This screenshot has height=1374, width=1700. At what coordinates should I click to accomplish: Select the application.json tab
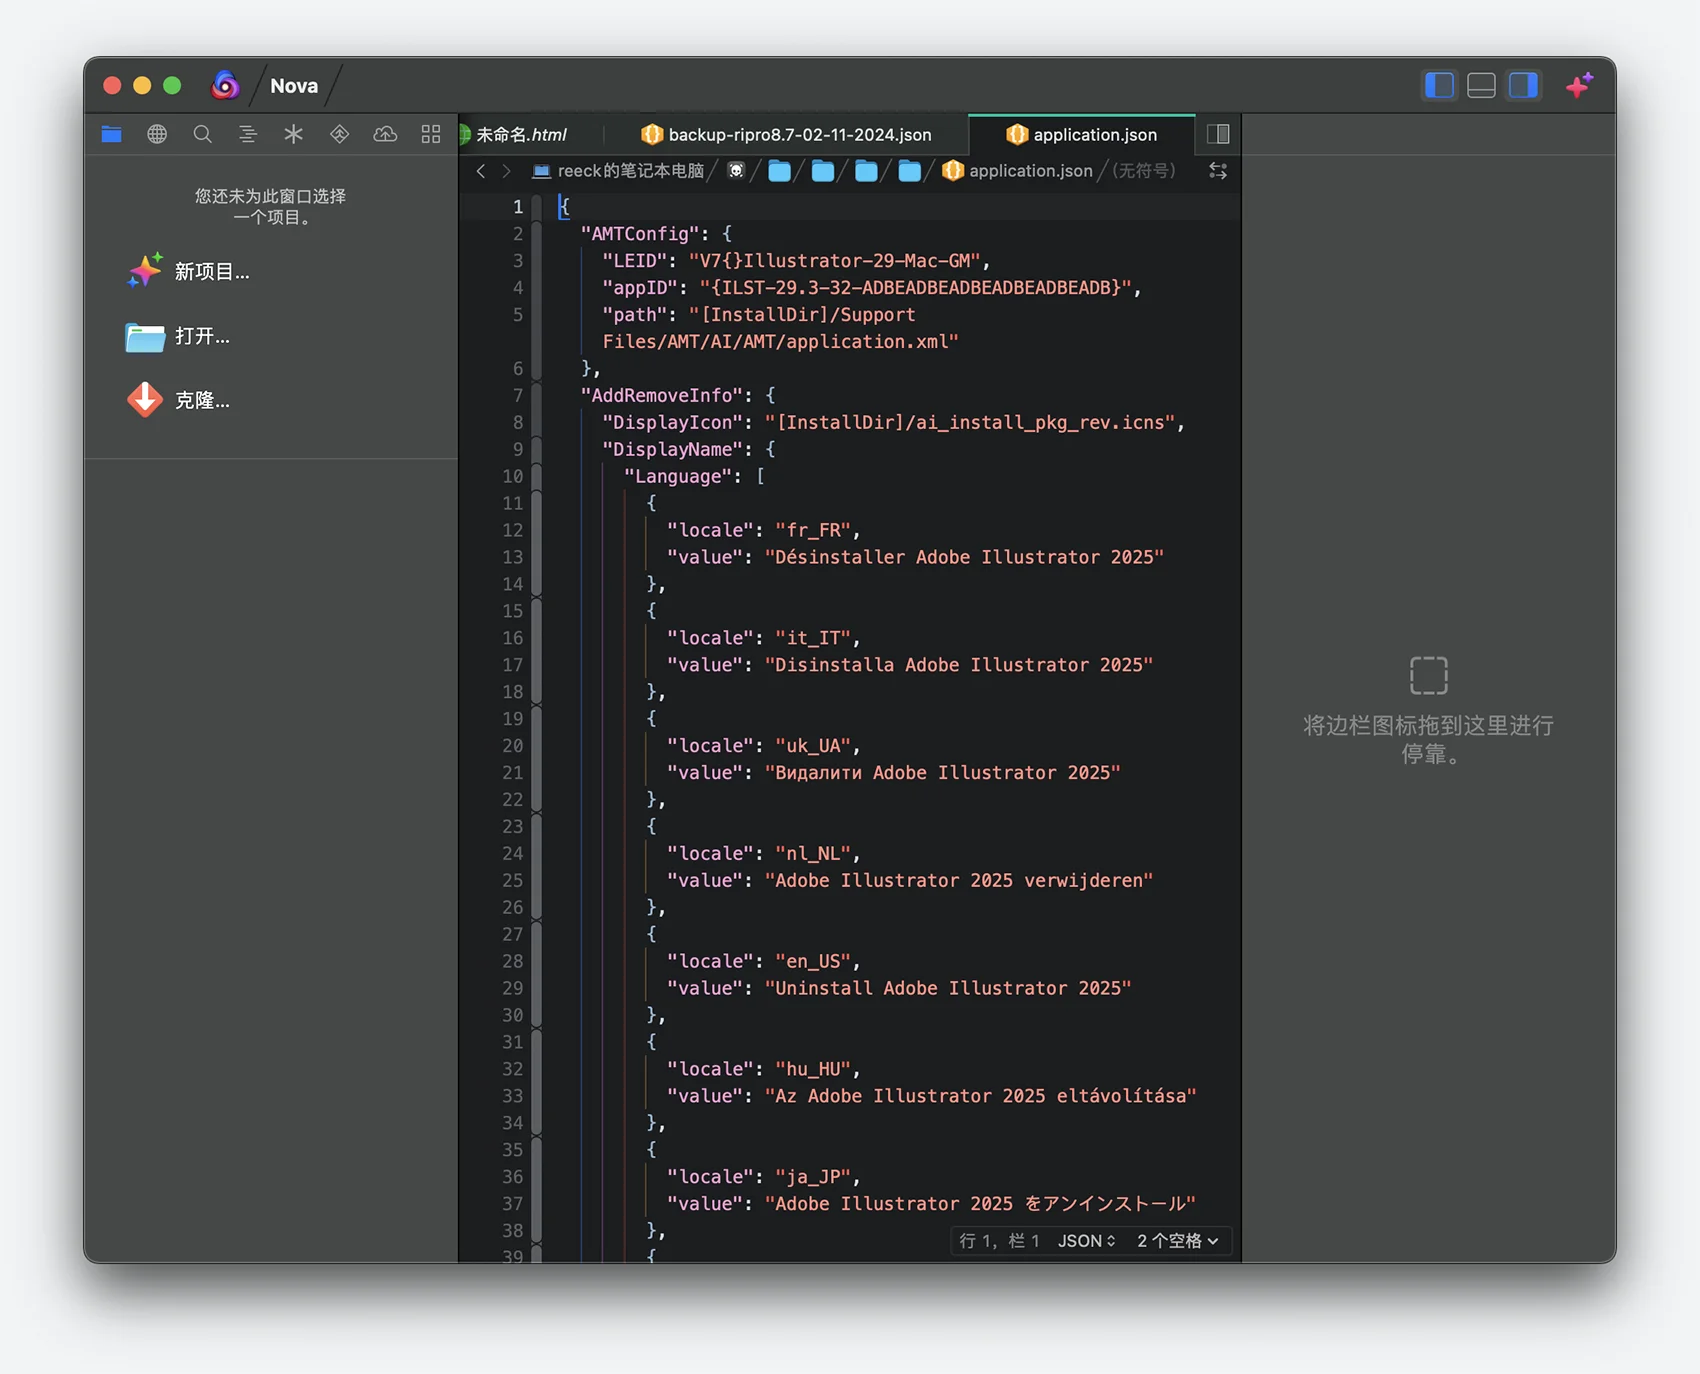[x=1082, y=134]
